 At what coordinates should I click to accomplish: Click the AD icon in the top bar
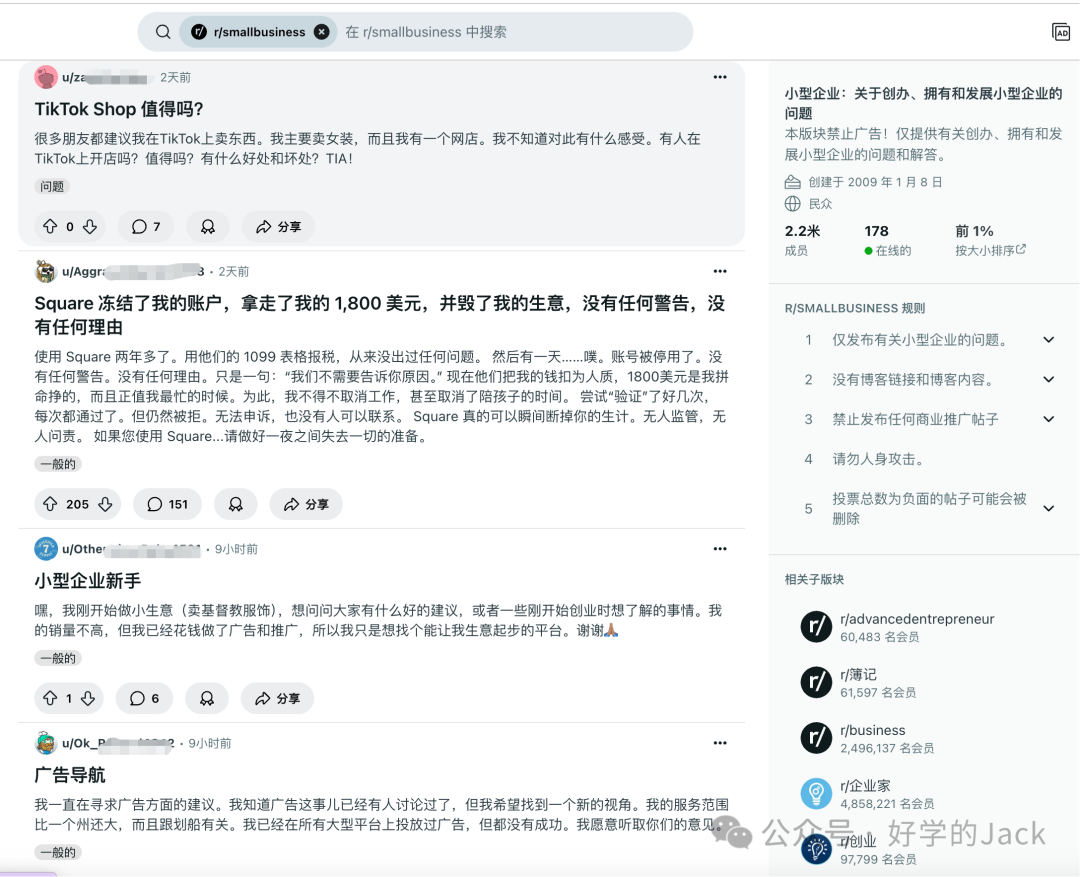pos(1061,31)
